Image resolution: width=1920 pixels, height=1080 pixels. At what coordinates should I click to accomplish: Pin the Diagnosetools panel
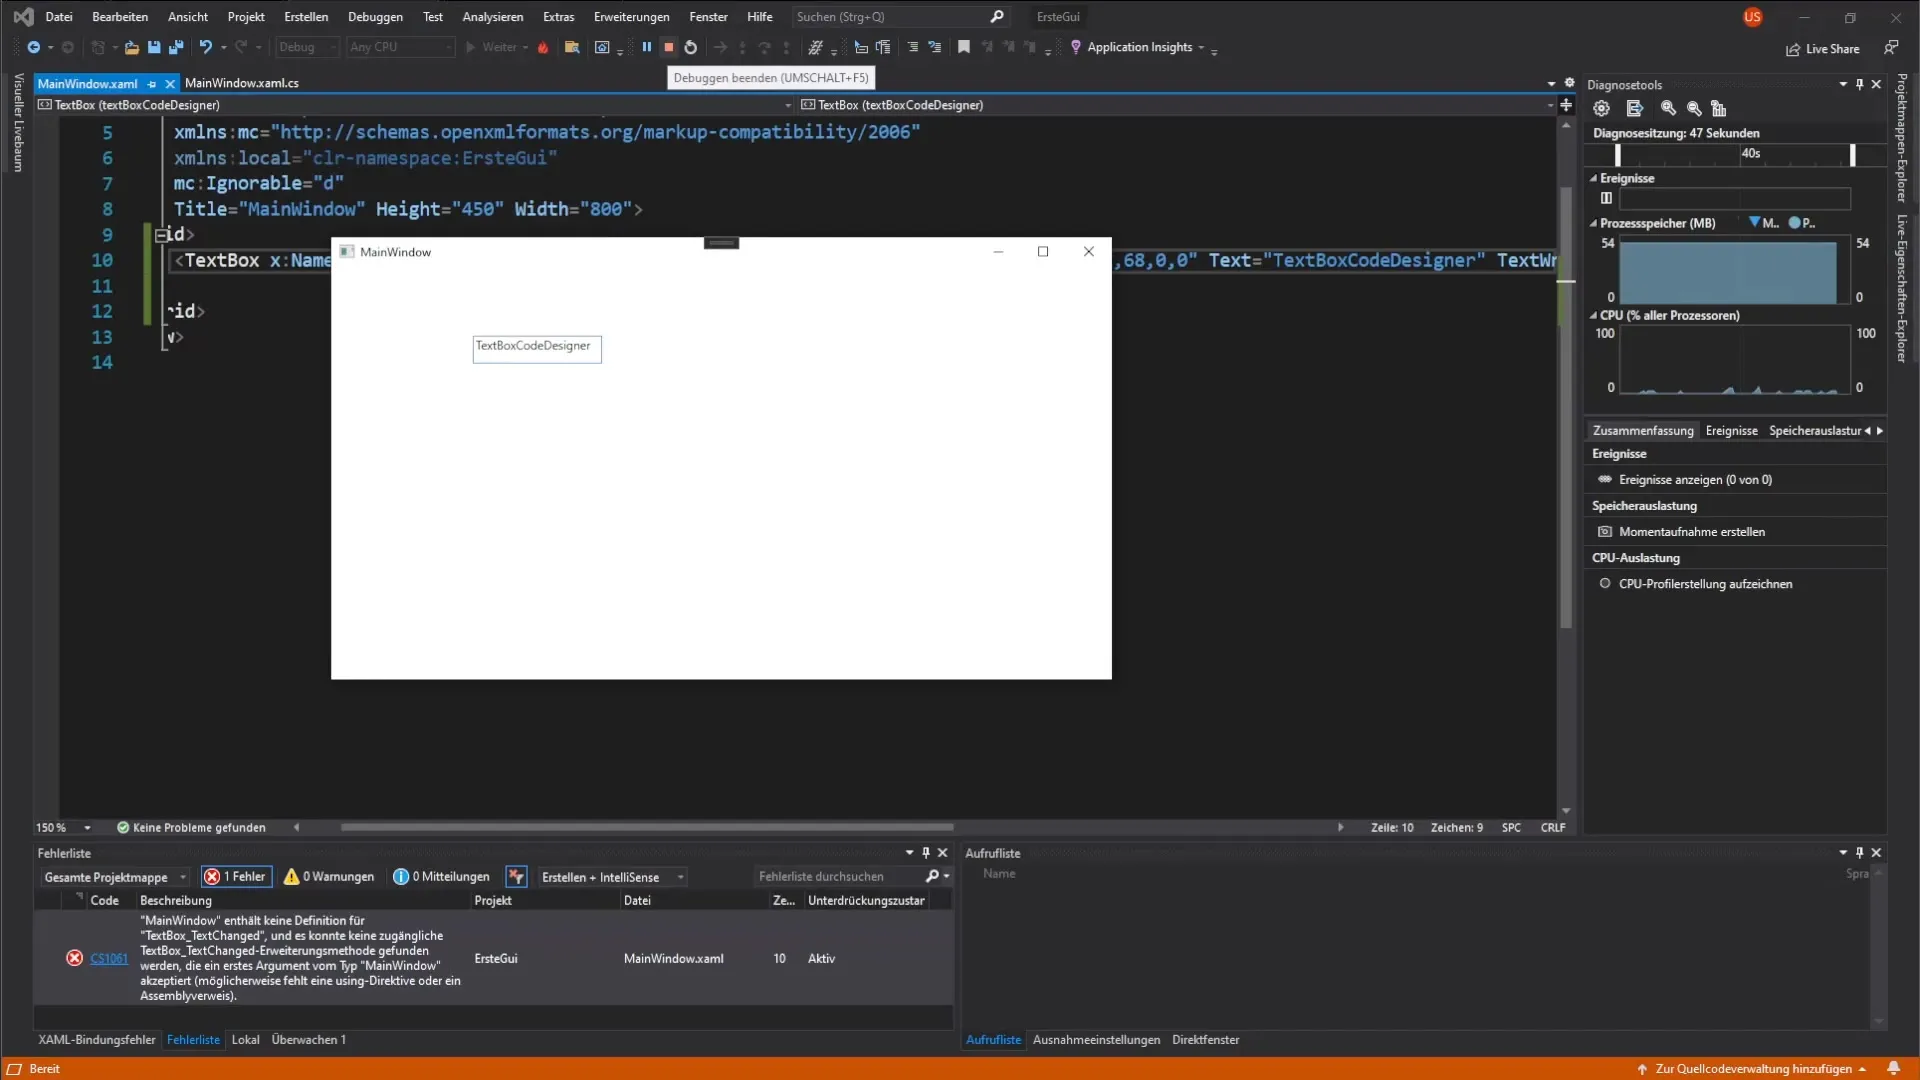(1860, 84)
